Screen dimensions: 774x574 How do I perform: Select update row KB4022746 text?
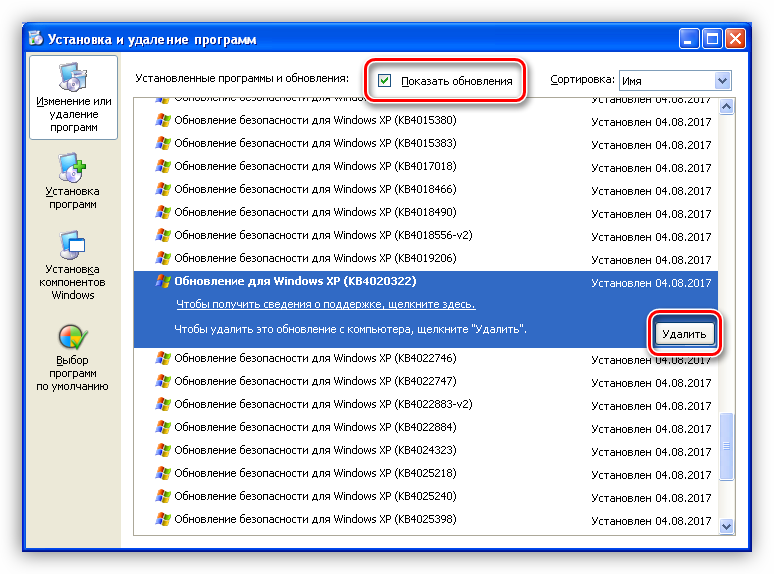point(315,358)
